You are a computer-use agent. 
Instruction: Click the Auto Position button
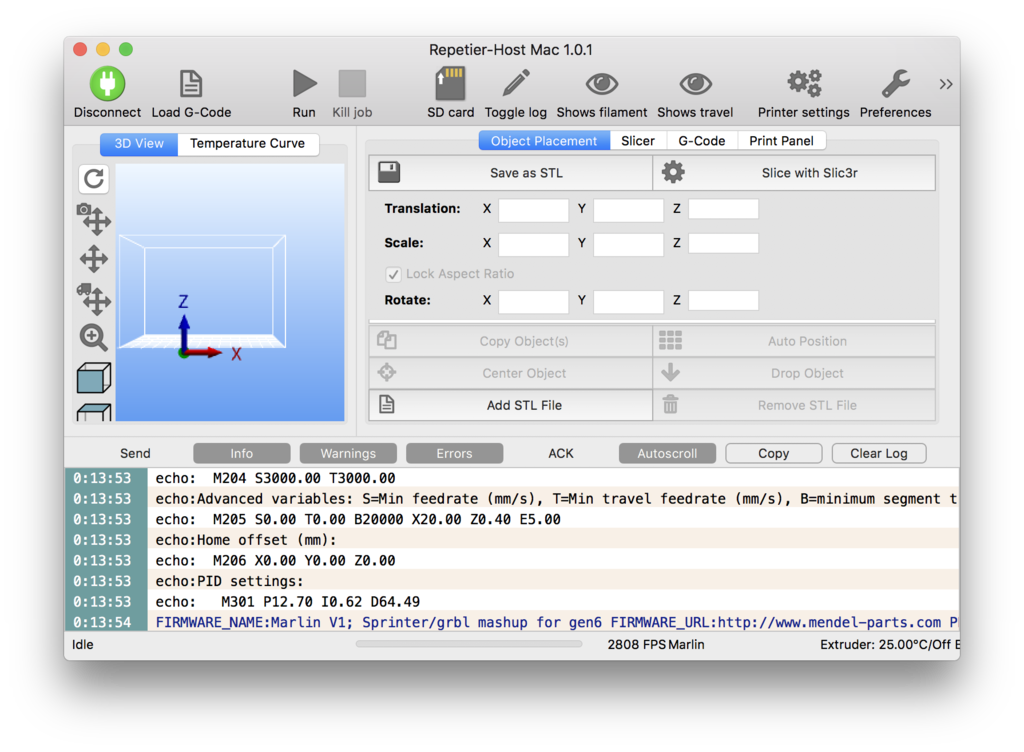click(794, 341)
